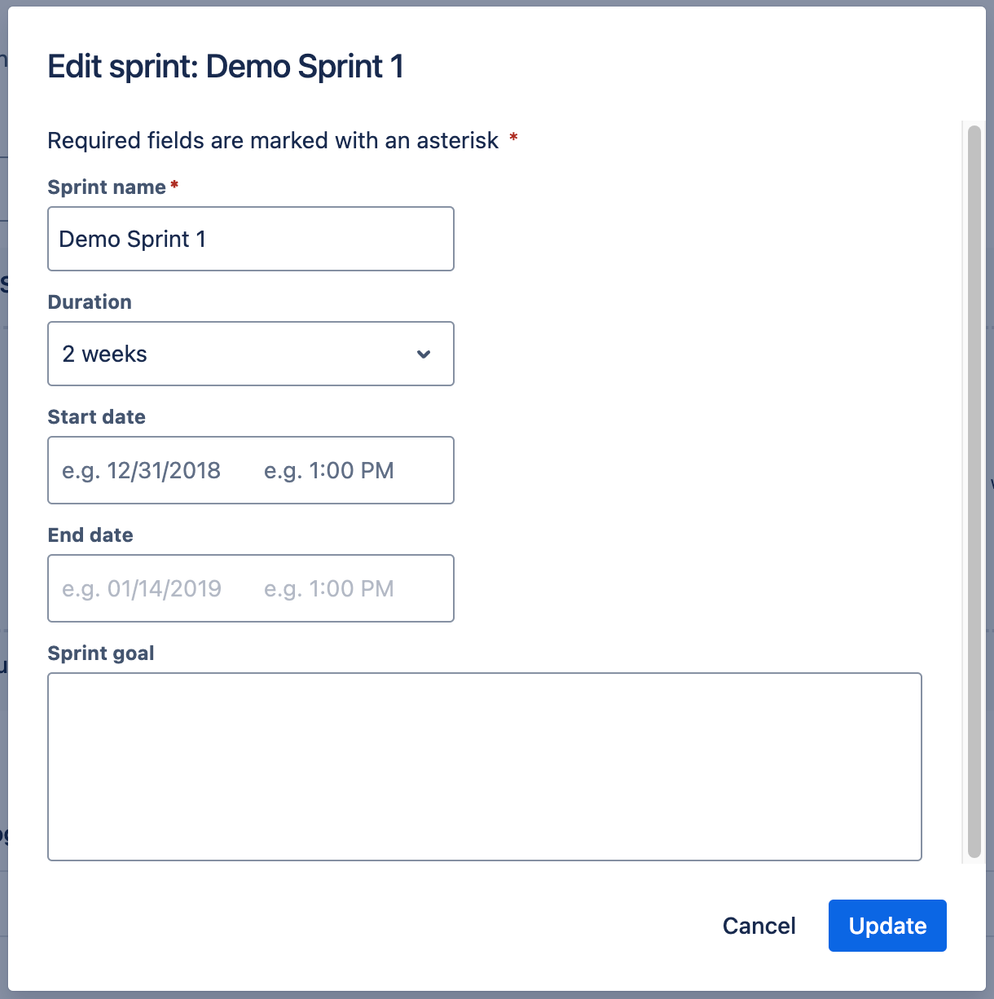Click the dialog vertical scrollbar

pyautogui.click(x=974, y=492)
